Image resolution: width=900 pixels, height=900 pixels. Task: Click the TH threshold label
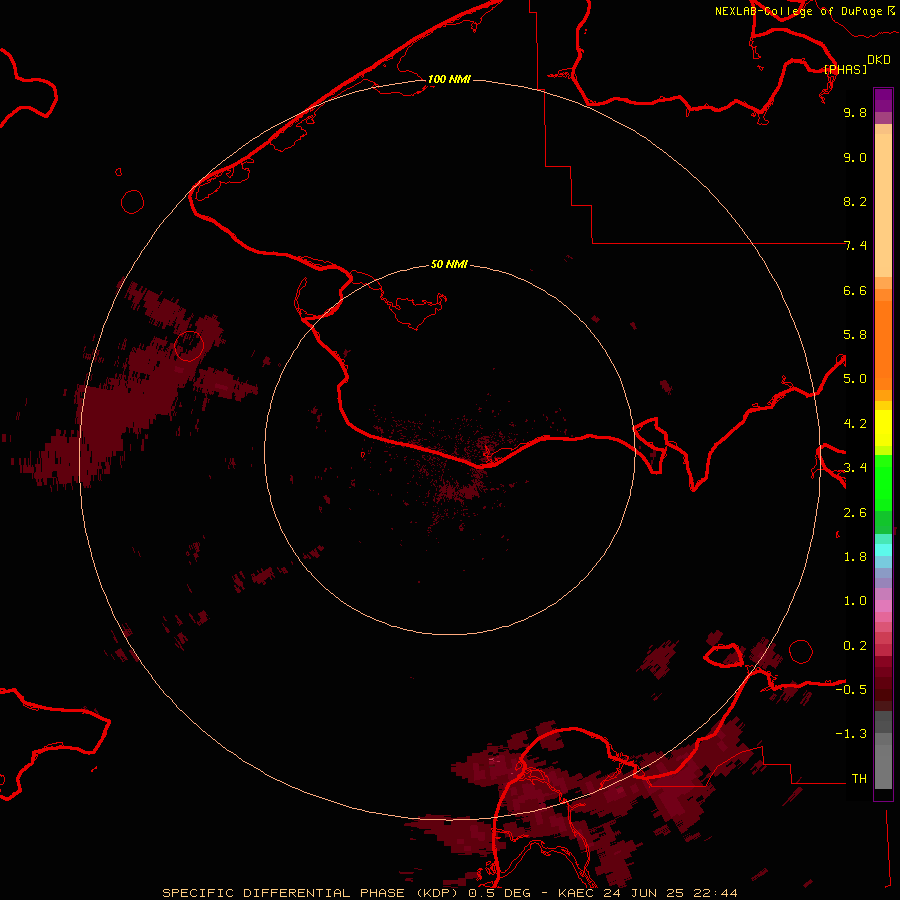859,778
